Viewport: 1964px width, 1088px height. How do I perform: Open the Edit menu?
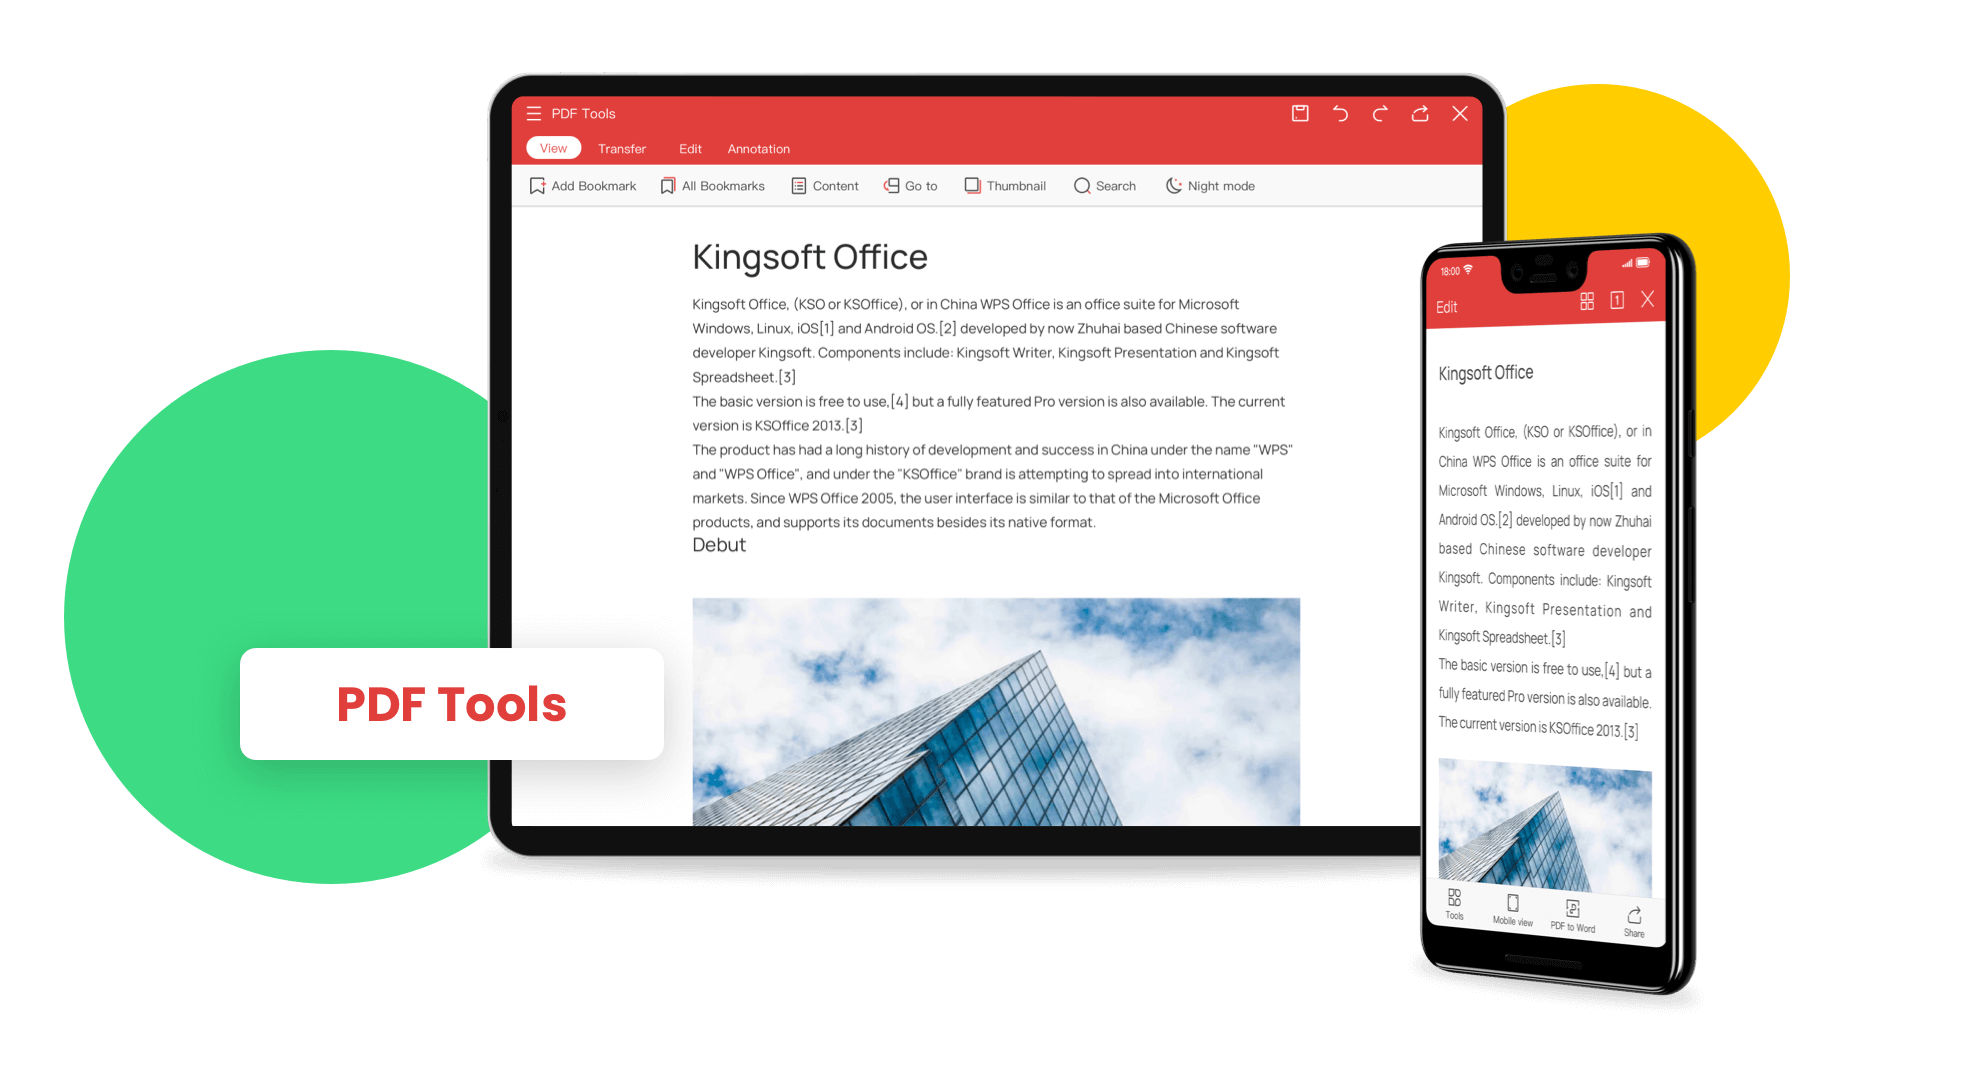[693, 150]
